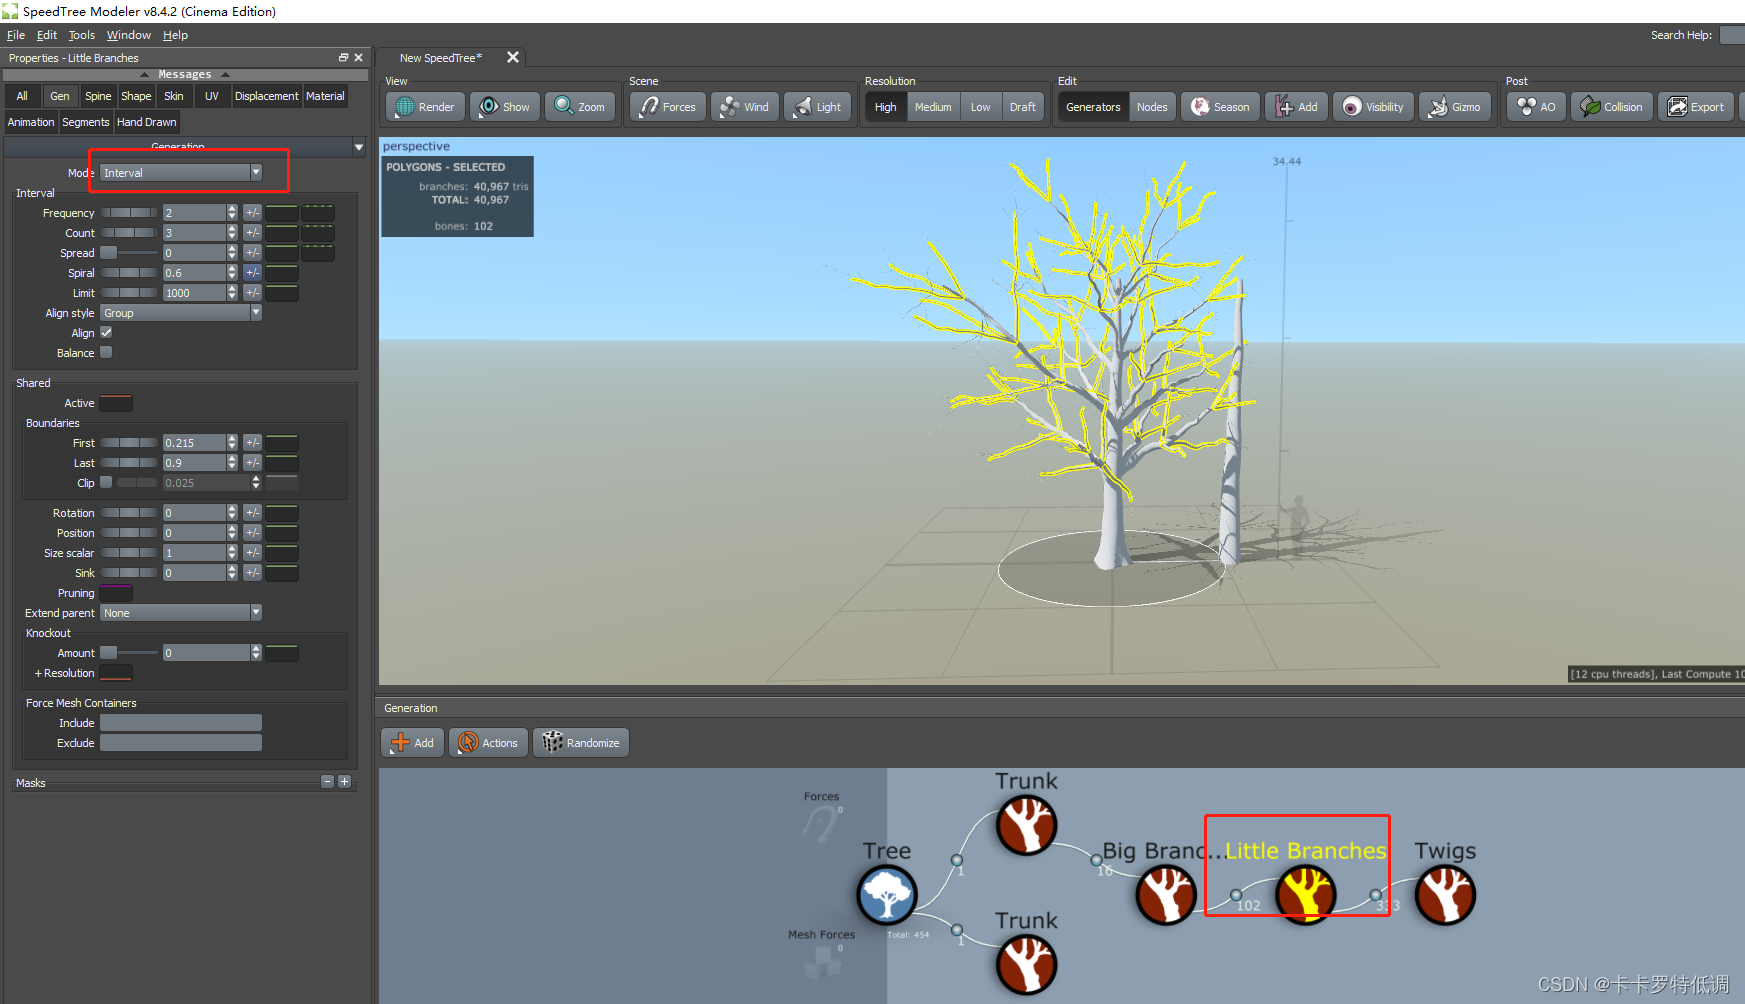Add a mask with the Masks plus button
Viewport: 1745px width, 1004px height.
[x=344, y=781]
